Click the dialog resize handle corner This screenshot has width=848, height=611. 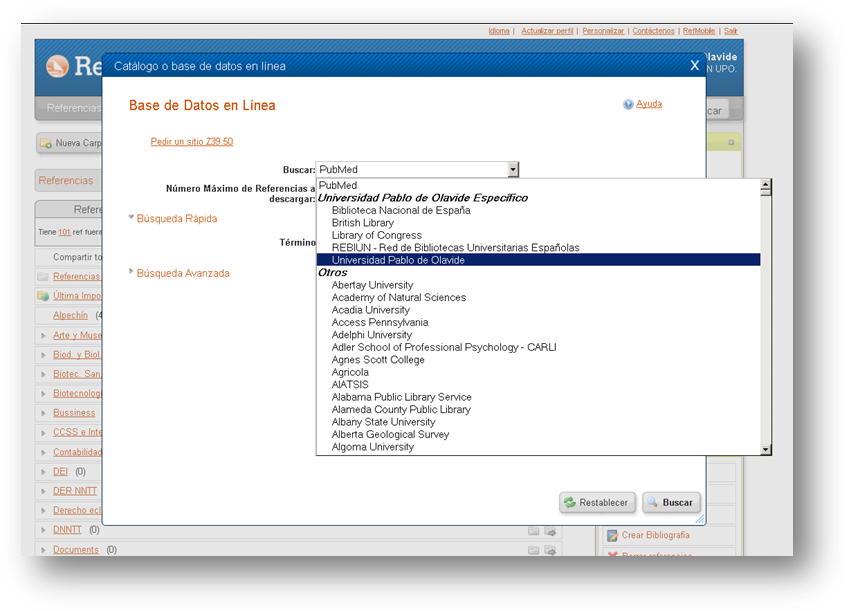pyautogui.click(x=700, y=519)
